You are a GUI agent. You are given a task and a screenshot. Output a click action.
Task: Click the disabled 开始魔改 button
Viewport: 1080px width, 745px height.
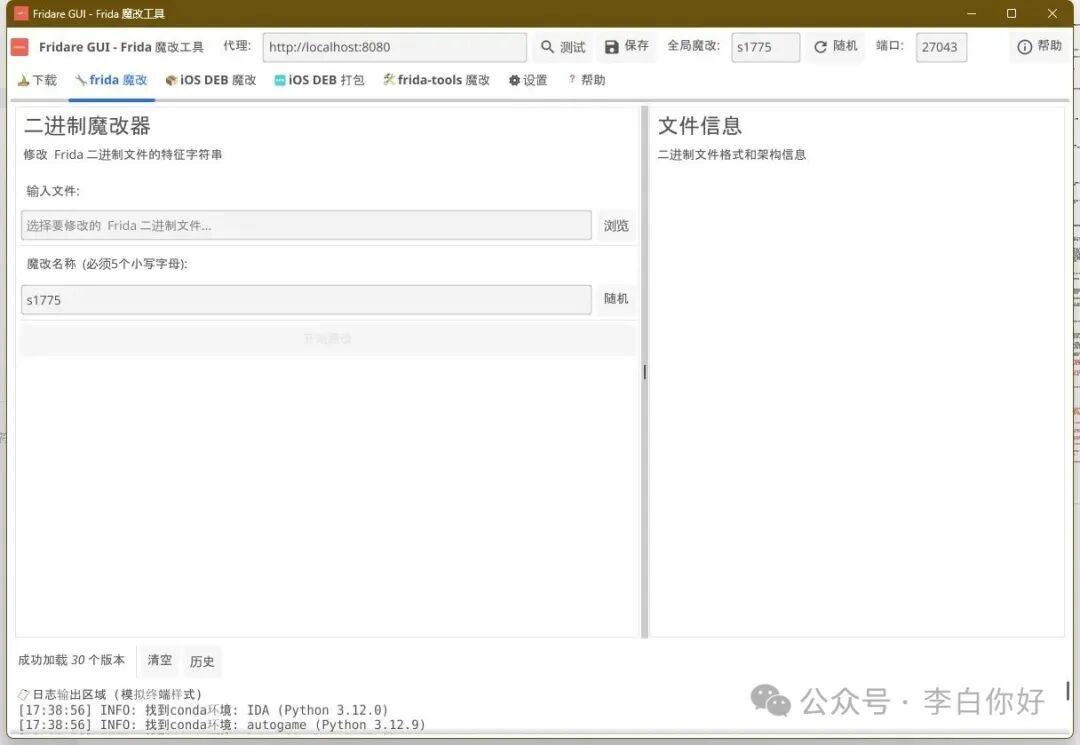click(327, 339)
